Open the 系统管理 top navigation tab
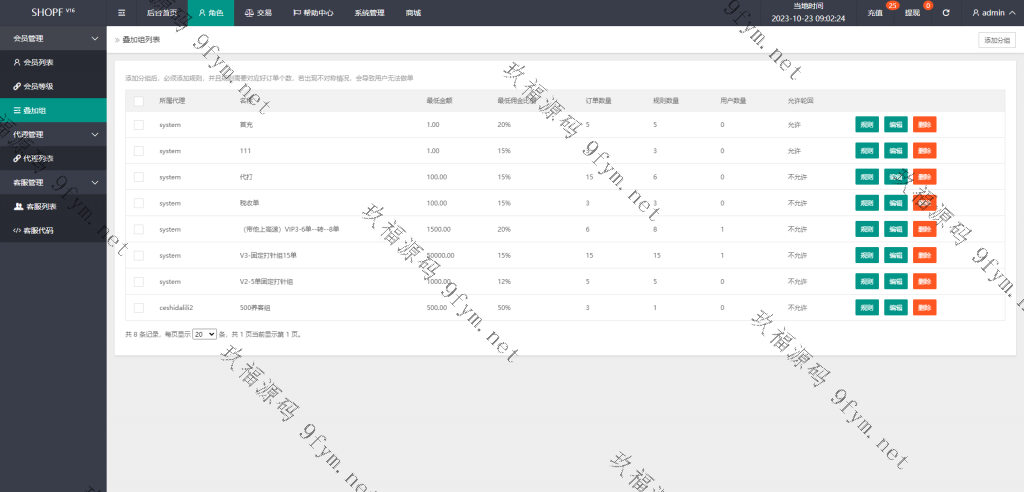The height and width of the screenshot is (492, 1024). click(x=370, y=12)
